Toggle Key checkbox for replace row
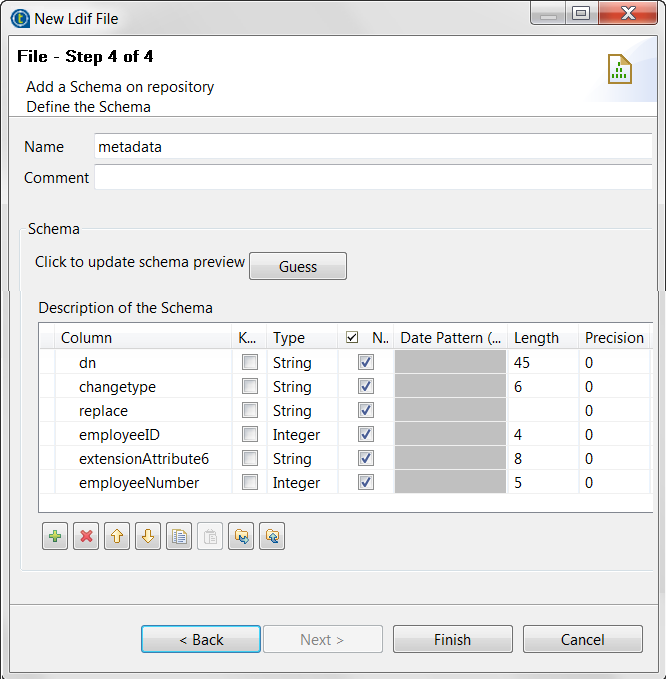This screenshot has height=679, width=666. coord(250,410)
